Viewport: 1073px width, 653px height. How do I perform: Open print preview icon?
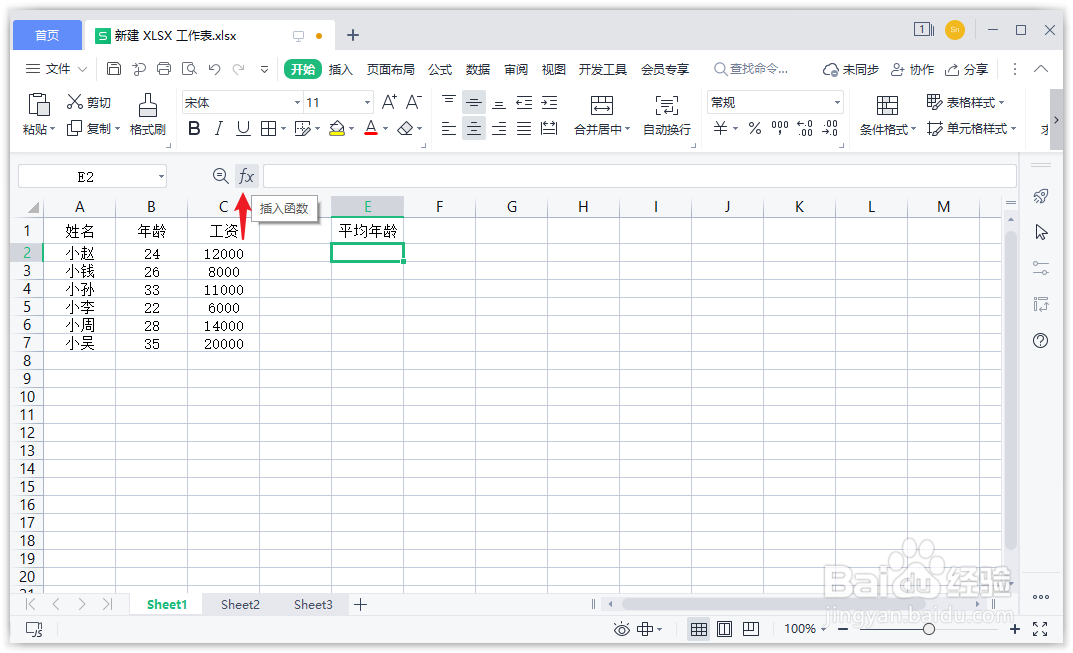189,68
